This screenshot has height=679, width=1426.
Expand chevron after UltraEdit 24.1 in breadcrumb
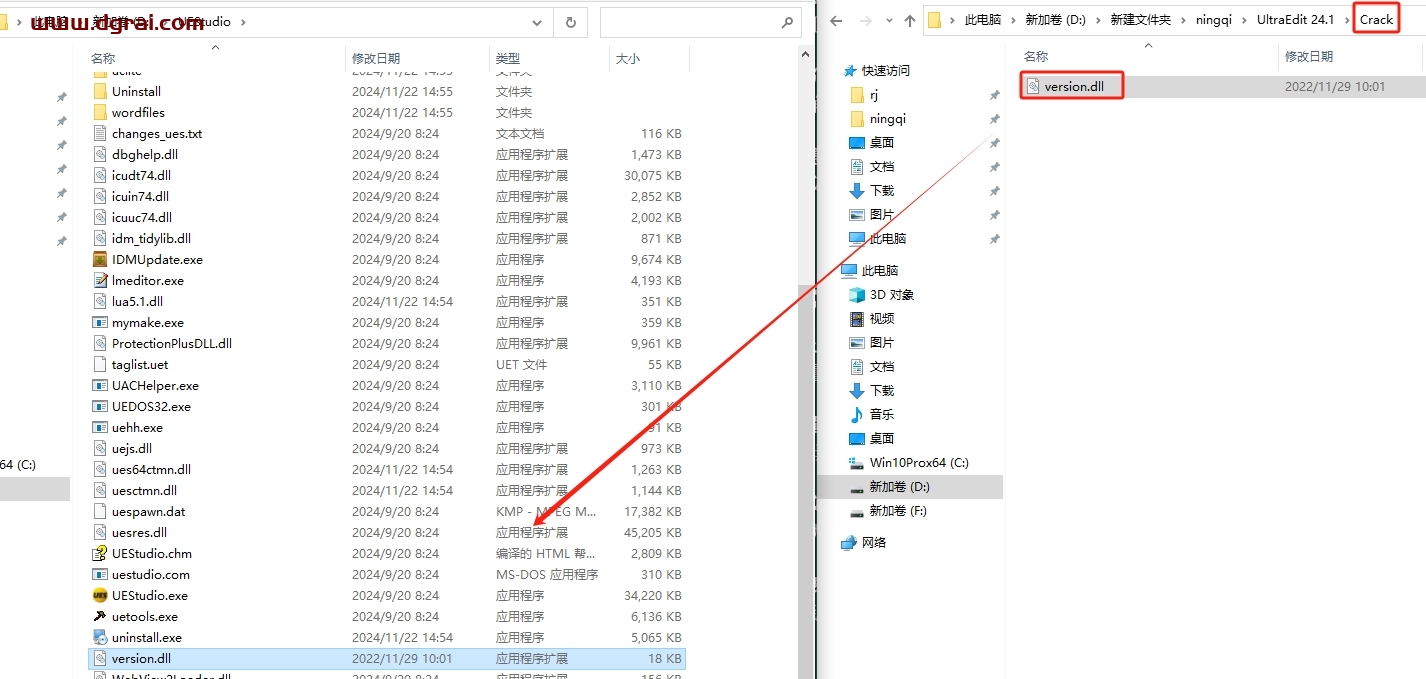coord(1345,20)
